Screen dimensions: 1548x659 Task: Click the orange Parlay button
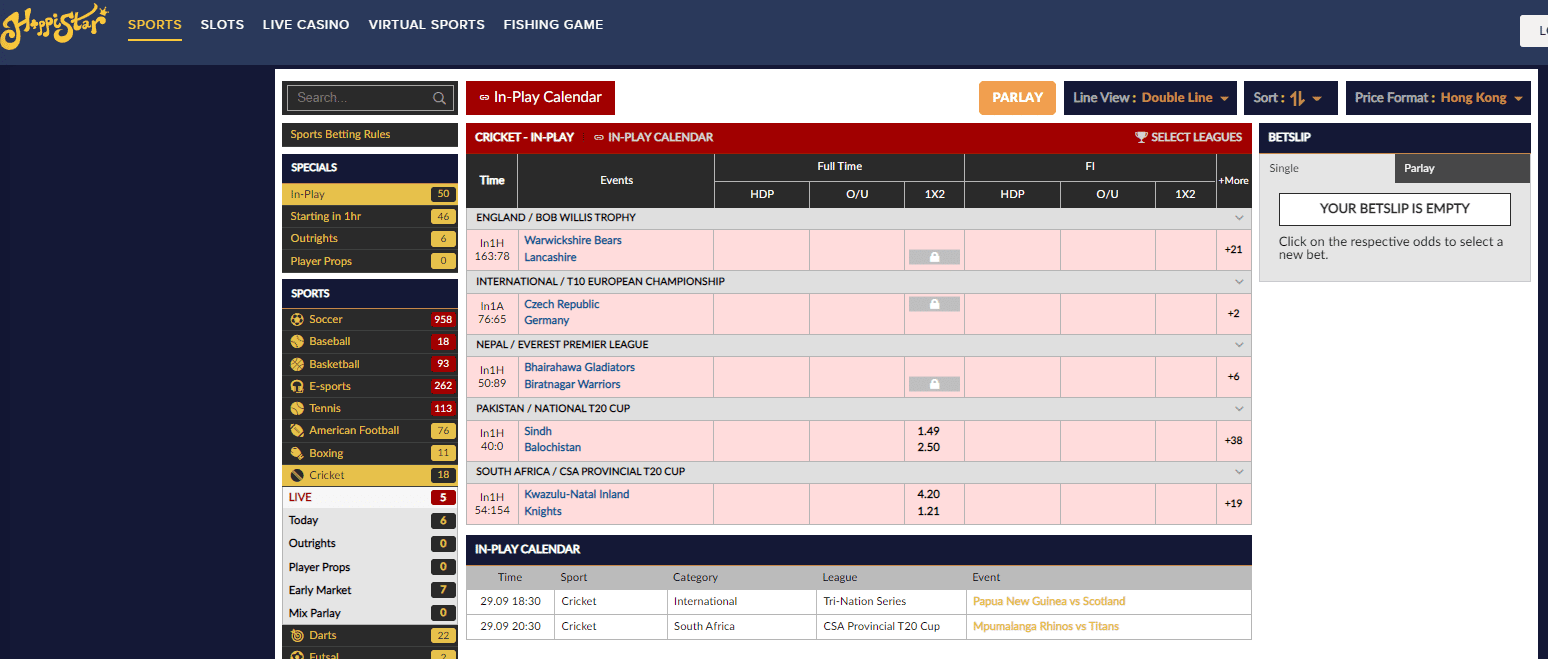(1017, 98)
